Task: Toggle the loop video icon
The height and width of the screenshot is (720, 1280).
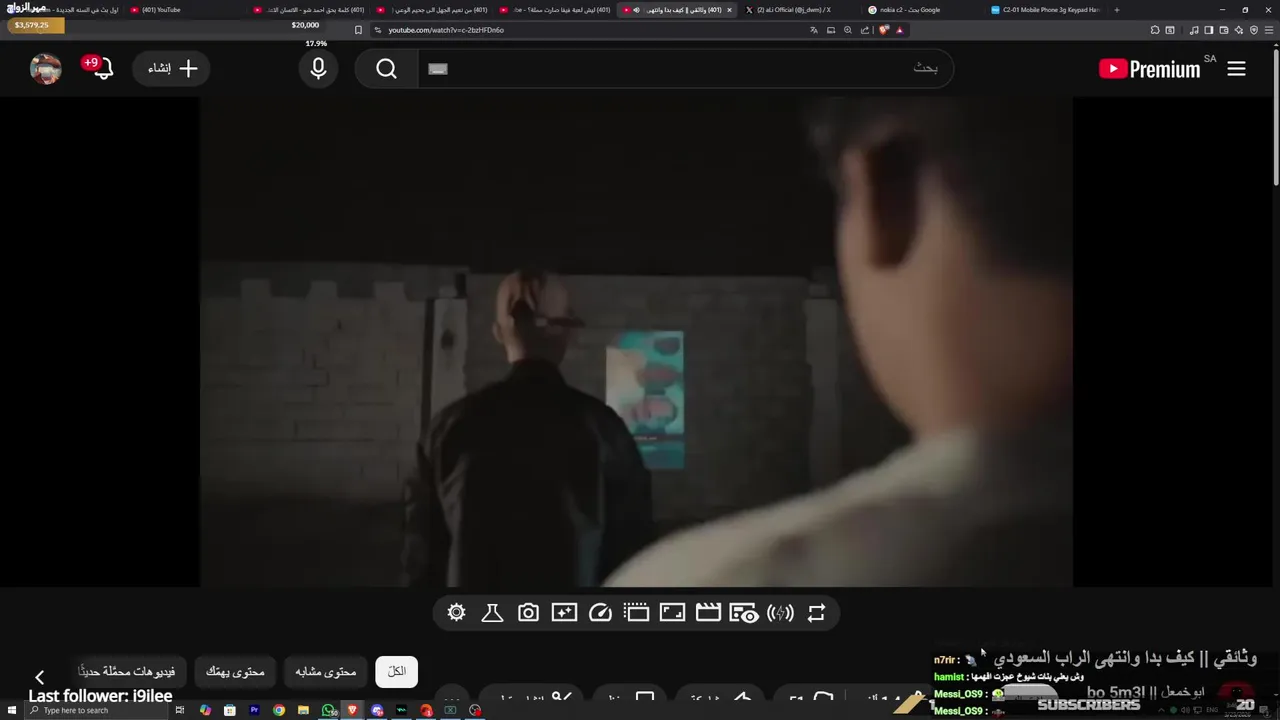Action: (x=816, y=613)
